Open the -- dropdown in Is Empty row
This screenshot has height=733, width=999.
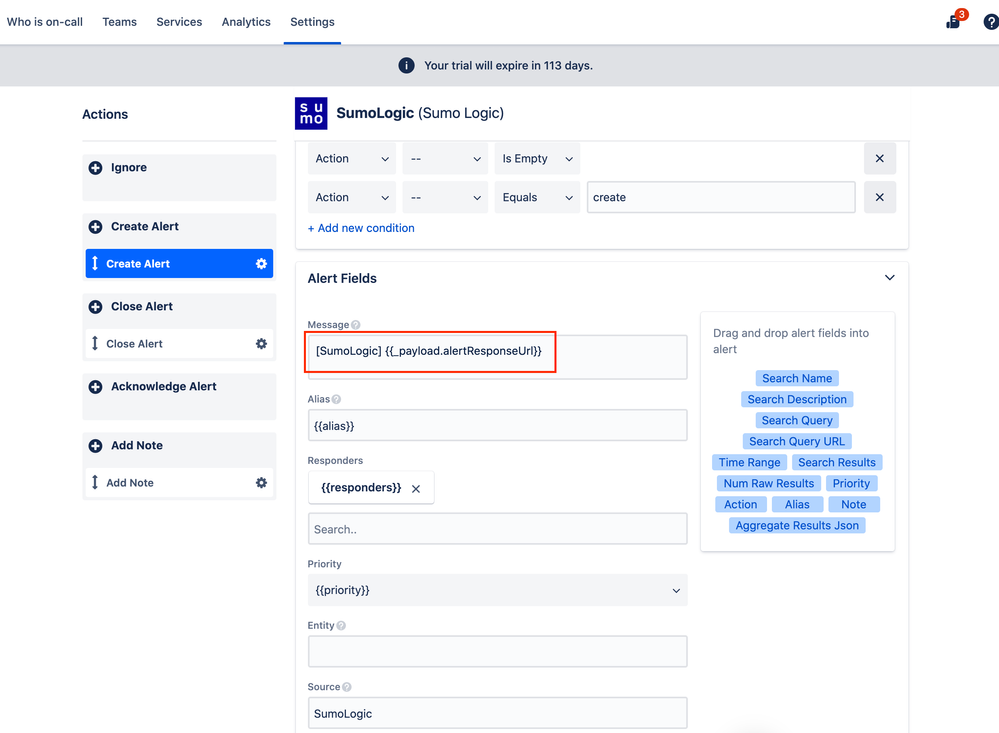pyautogui.click(x=445, y=159)
